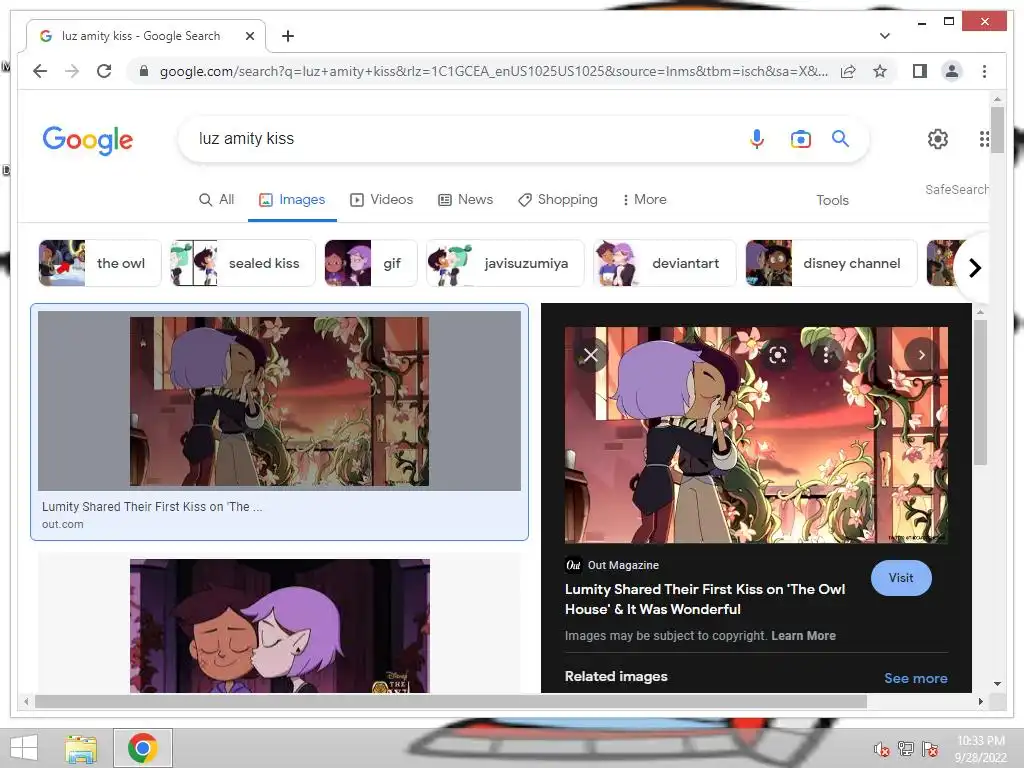1024x768 pixels.
Task: Filter by 'javisuzumiya' chip
Action: point(505,263)
